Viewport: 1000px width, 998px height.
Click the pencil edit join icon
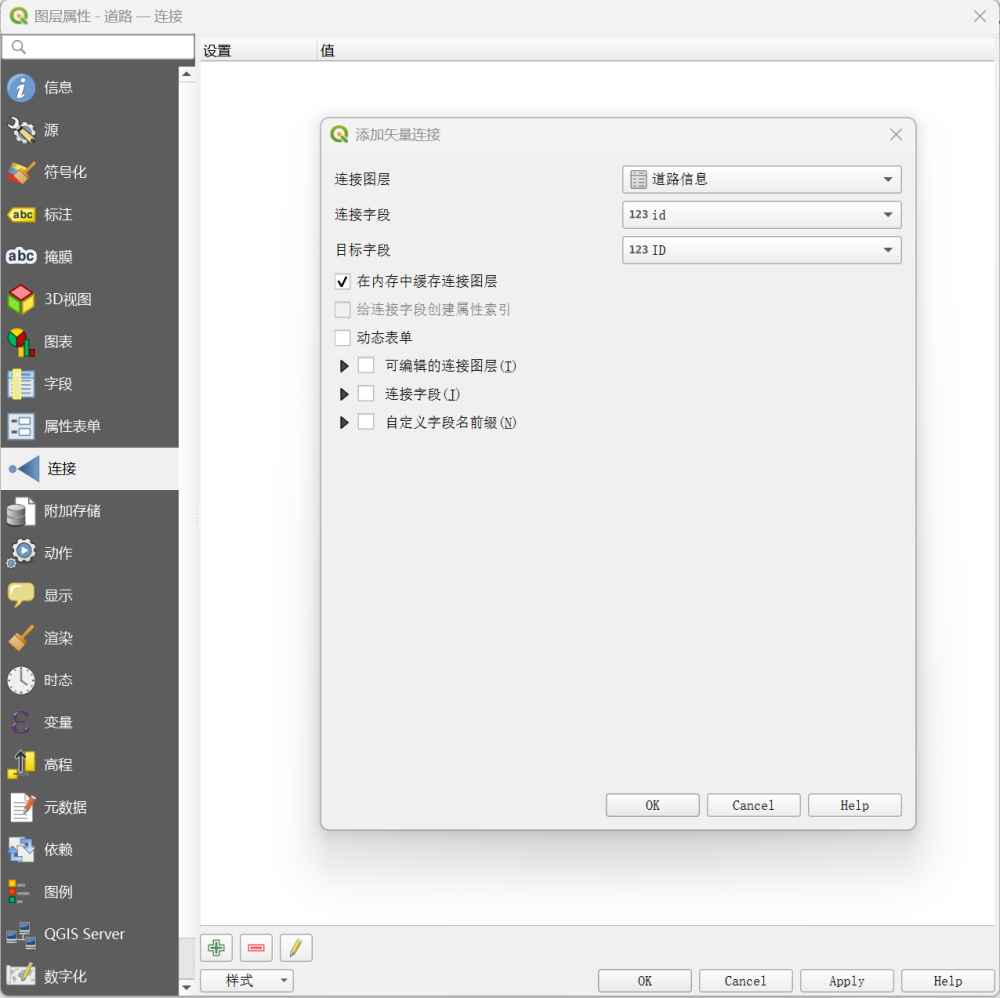click(x=296, y=948)
